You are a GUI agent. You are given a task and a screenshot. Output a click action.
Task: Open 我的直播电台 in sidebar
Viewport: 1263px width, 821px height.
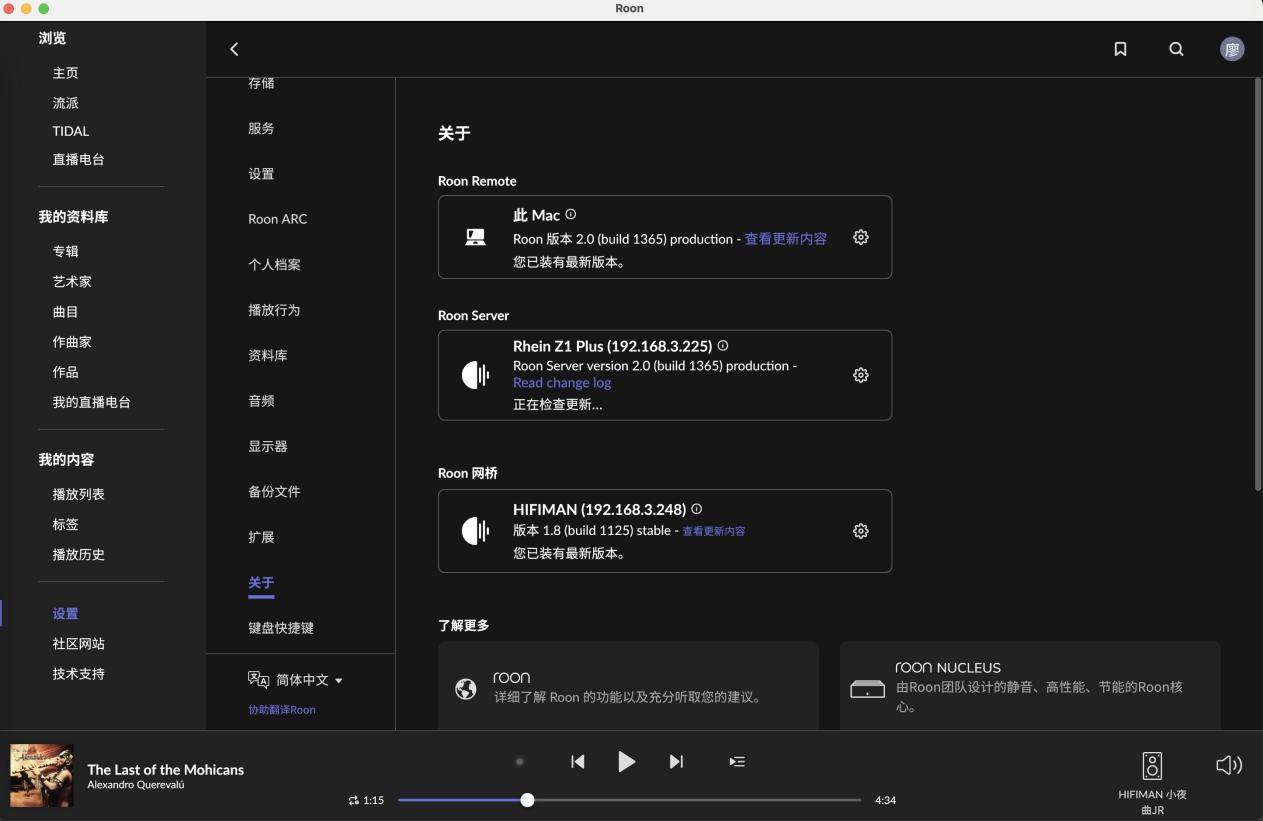[x=92, y=402]
